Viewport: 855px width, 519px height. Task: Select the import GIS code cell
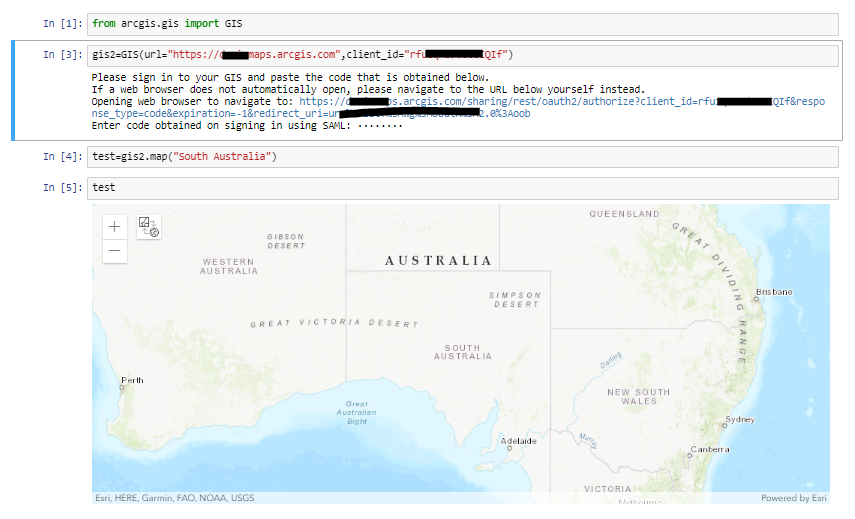(x=462, y=24)
